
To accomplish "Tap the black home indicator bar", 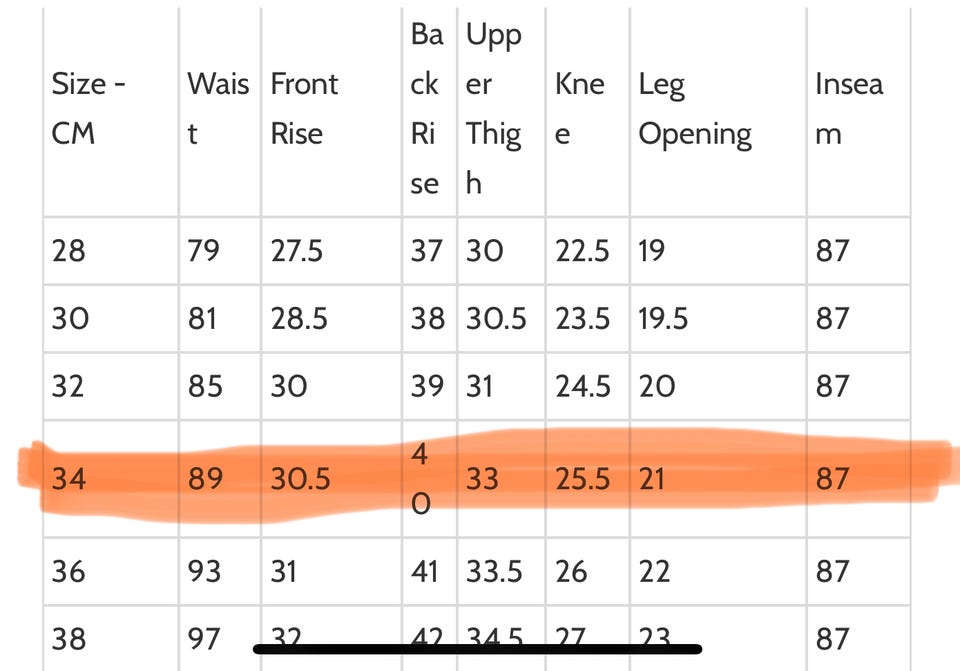I will click(477, 649).
